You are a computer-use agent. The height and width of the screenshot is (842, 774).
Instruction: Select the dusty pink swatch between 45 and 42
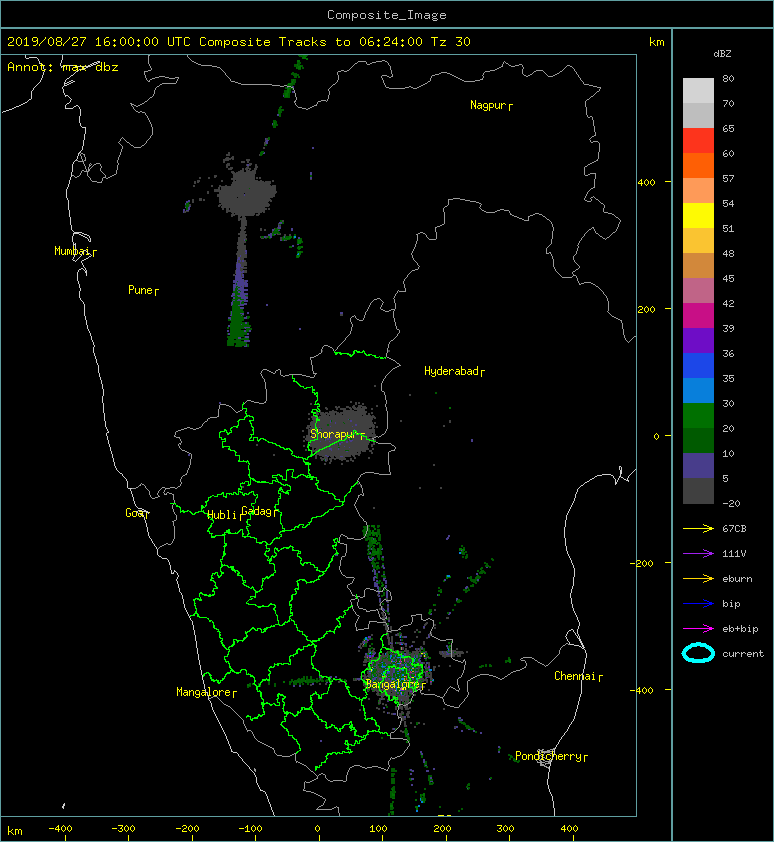[x=698, y=291]
